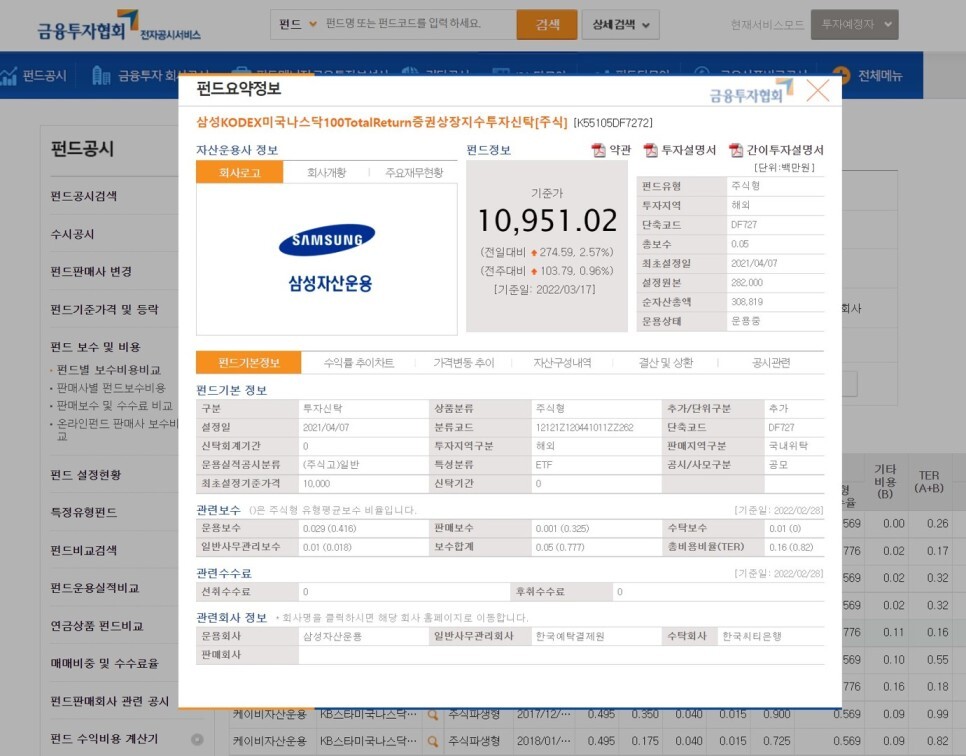Click the 기준가 value 10,951.02
Image resolution: width=966 pixels, height=756 pixels.
(547, 221)
